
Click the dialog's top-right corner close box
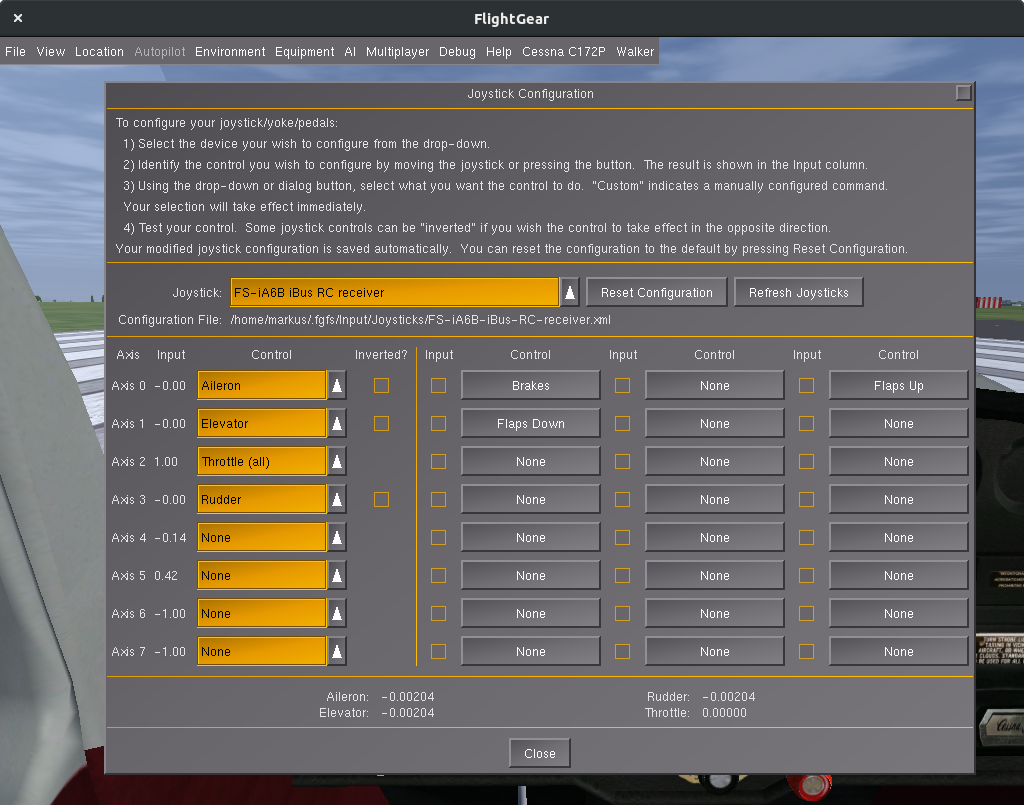tap(963, 93)
